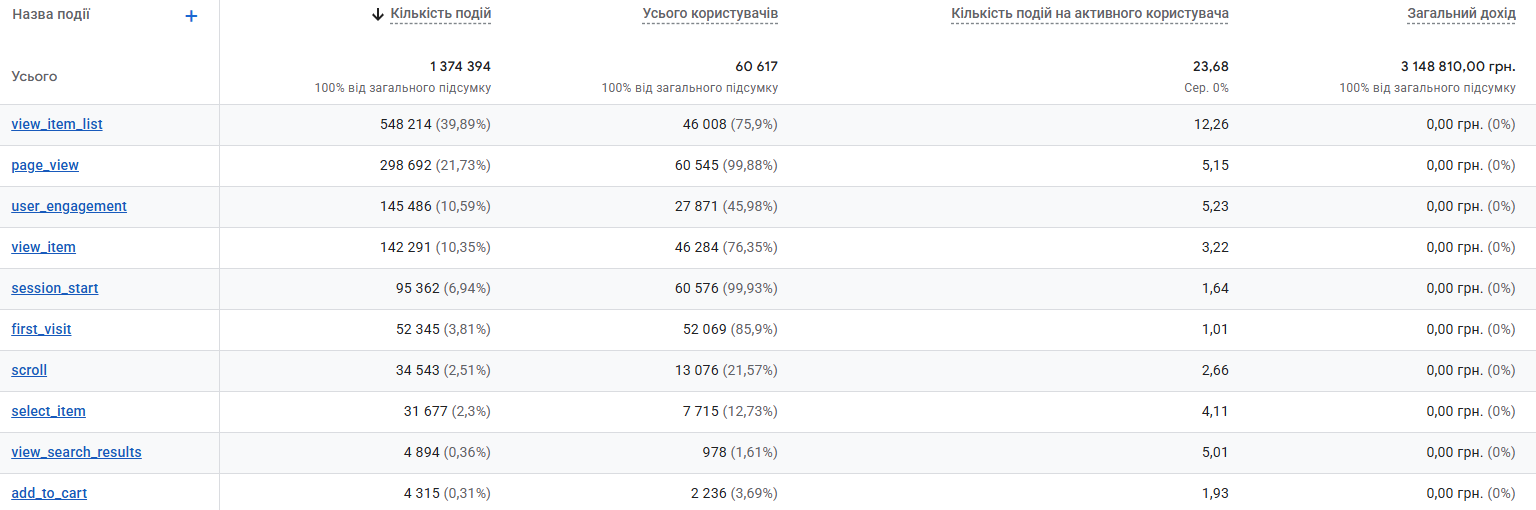Viewport: 1536px width, 510px height.
Task: Open the Назва події dimension selector
Action: click(x=51, y=15)
